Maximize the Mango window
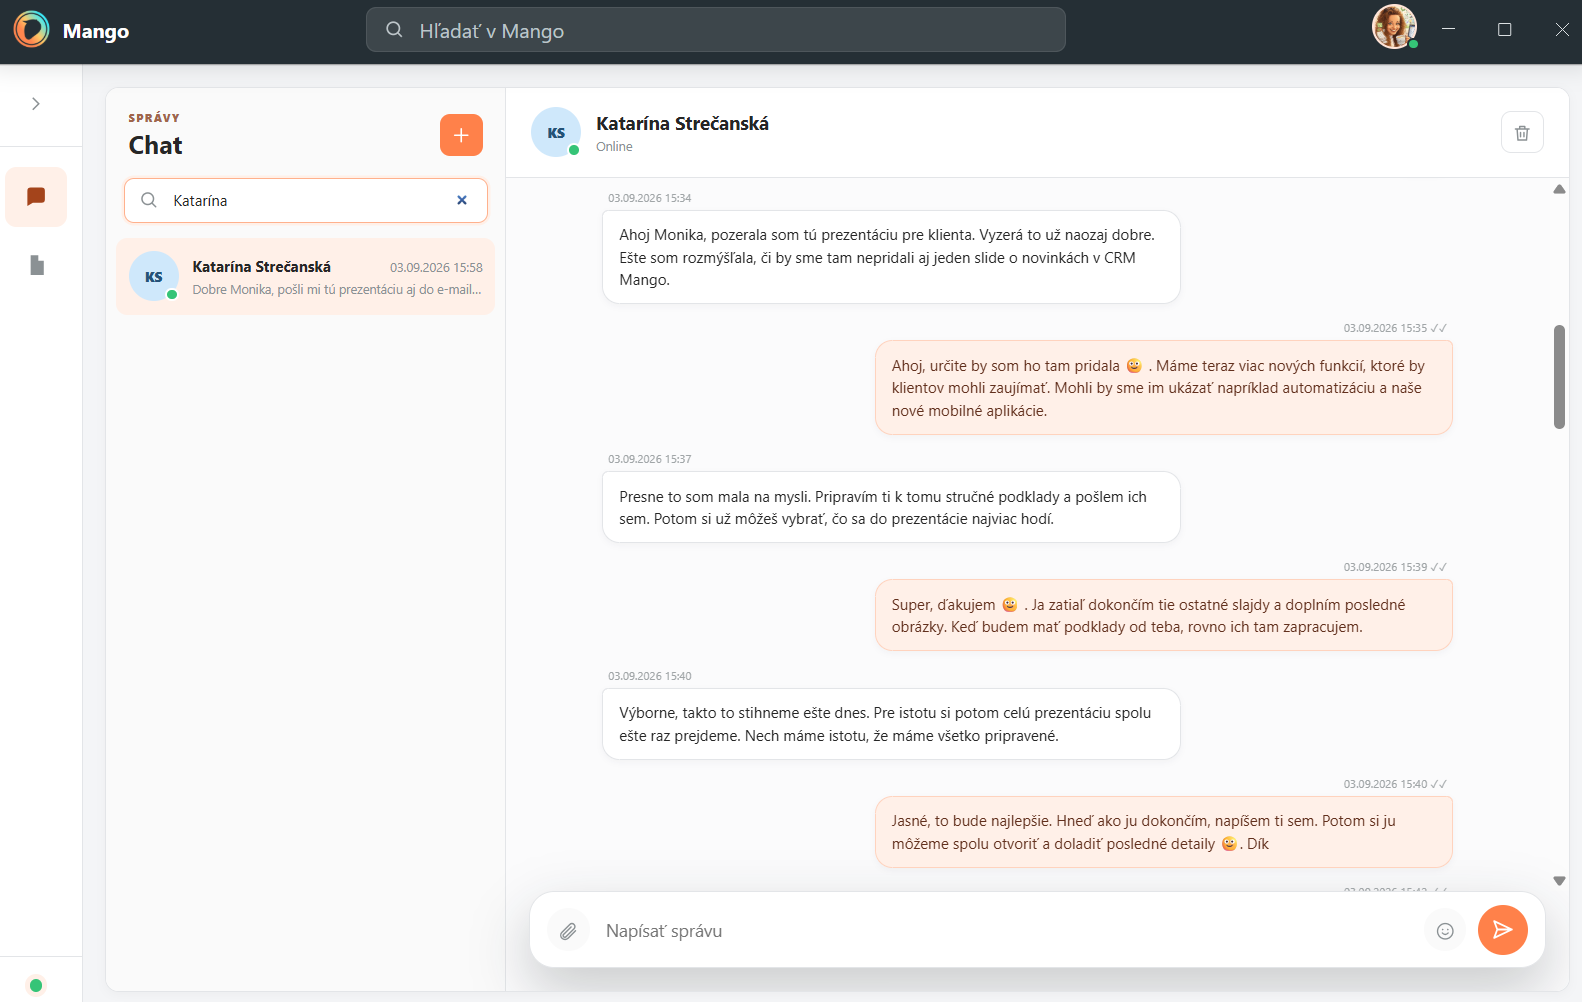 pyautogui.click(x=1504, y=30)
